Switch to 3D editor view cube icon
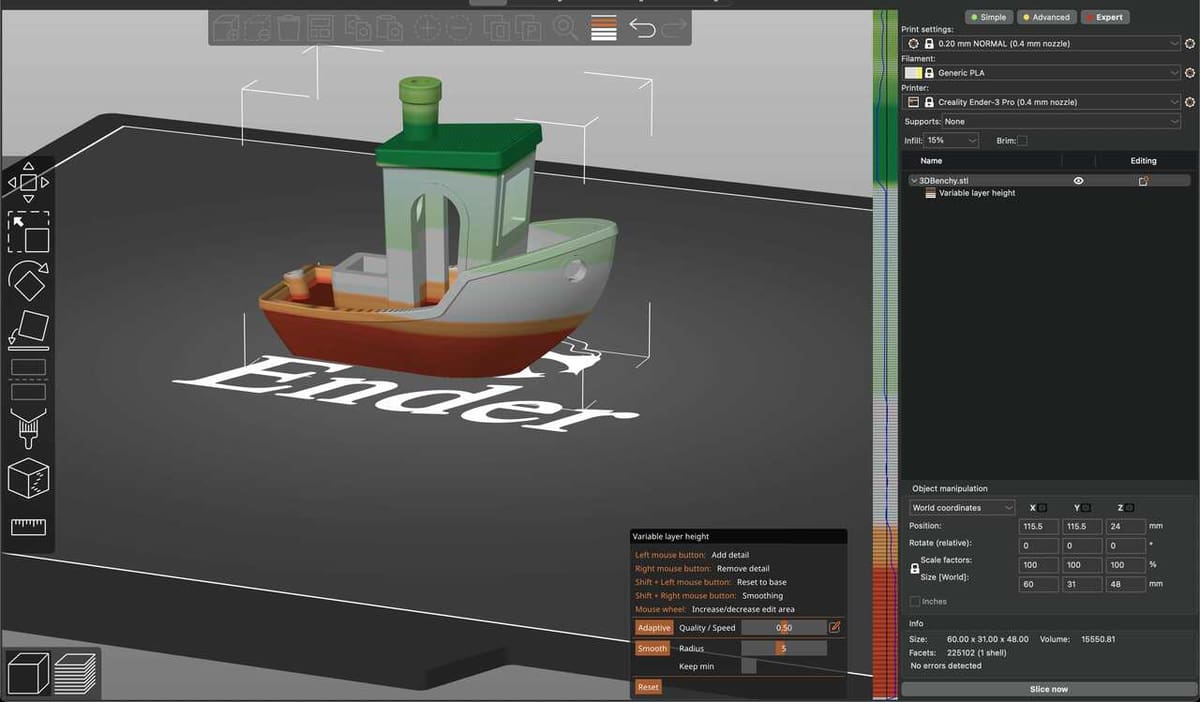The height and width of the screenshot is (702, 1200). (26, 672)
